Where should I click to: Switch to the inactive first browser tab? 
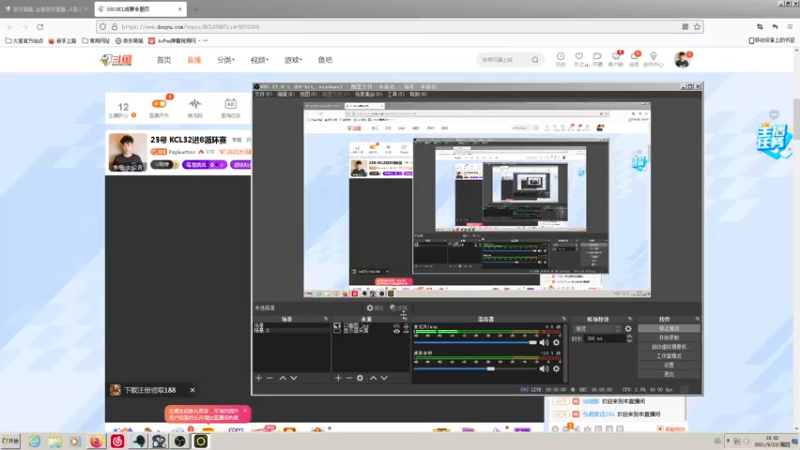click(x=46, y=9)
